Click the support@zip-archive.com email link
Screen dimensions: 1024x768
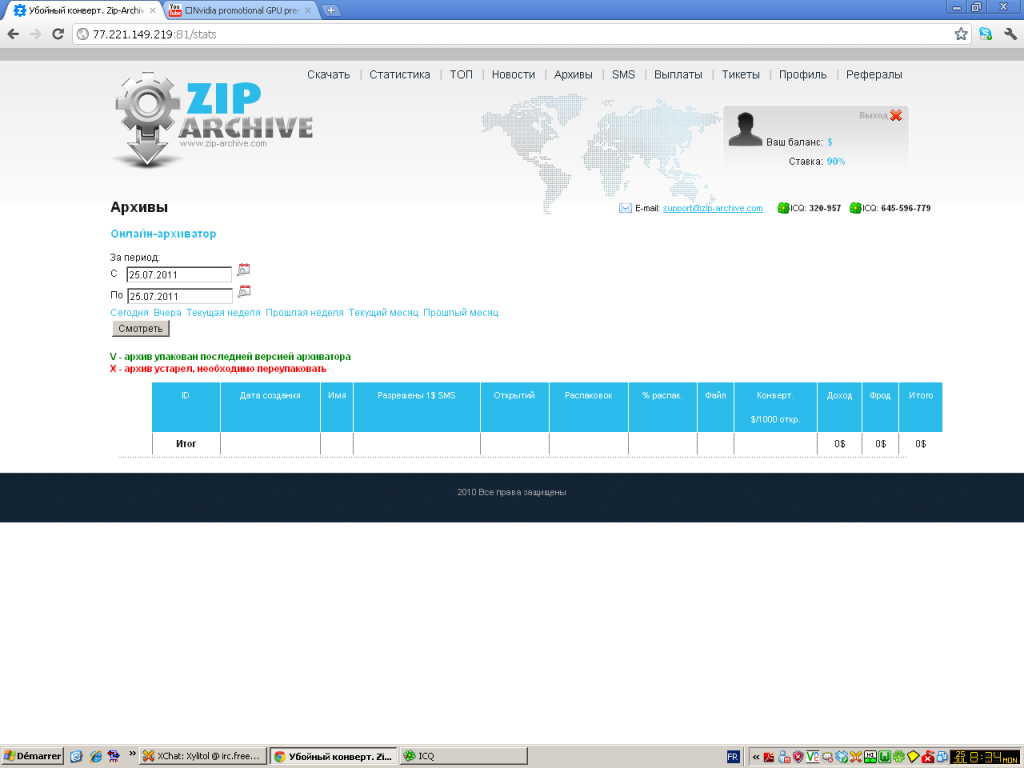pyautogui.click(x=712, y=208)
